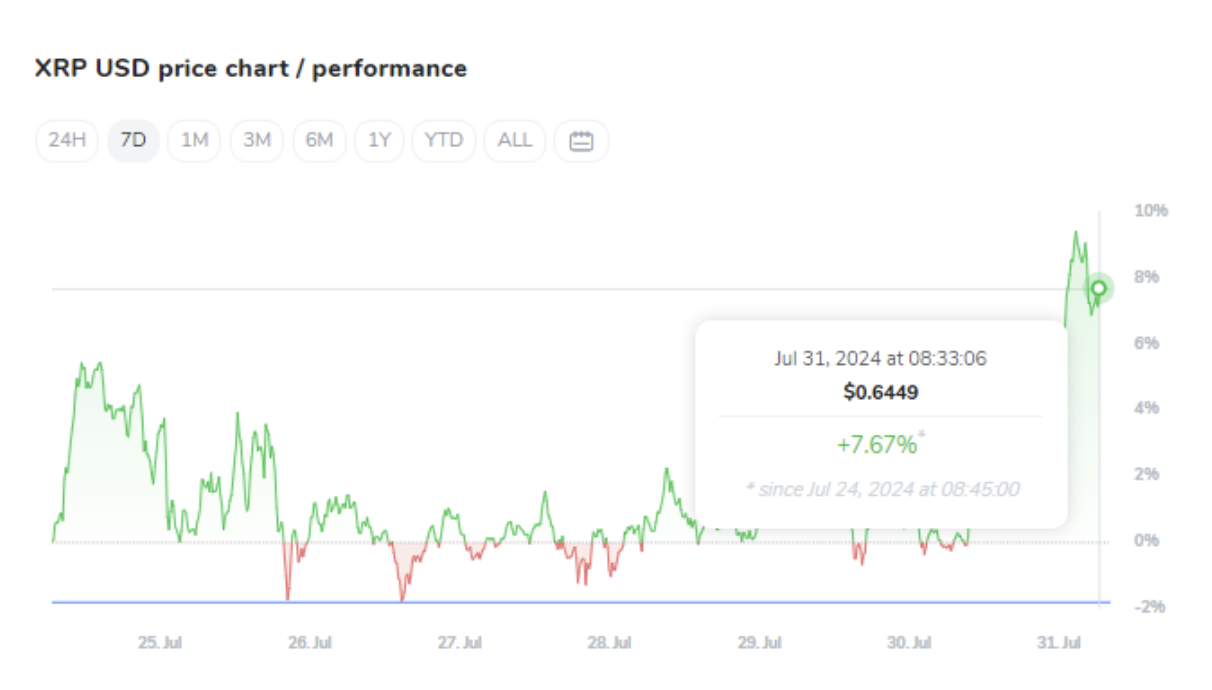Click the current price marker circle
The height and width of the screenshot is (690, 1212).
coord(1097,289)
